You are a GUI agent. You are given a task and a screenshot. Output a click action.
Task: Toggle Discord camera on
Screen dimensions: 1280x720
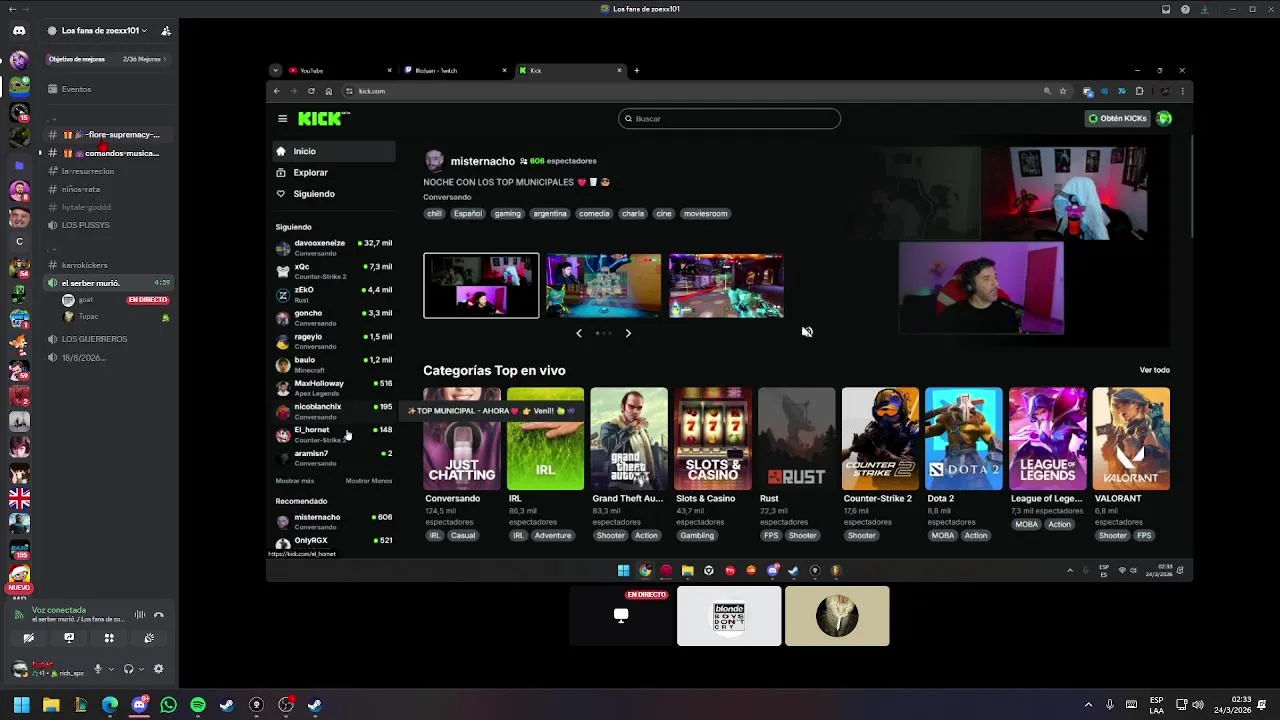[x=29, y=638]
